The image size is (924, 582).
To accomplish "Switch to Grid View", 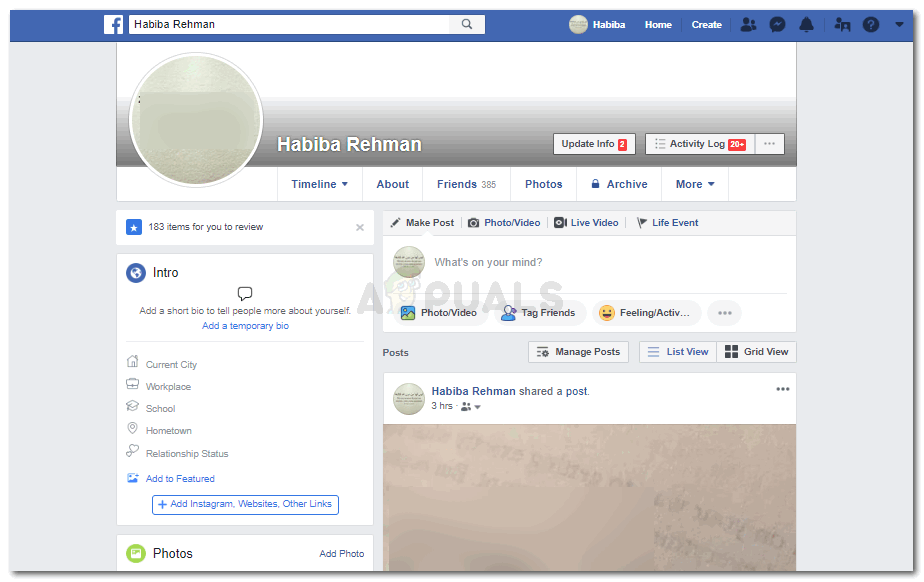I will coord(757,352).
